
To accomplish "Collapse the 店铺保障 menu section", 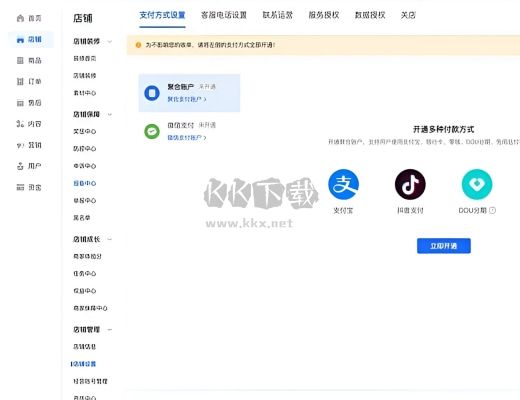I will pyautogui.click(x=110, y=115).
